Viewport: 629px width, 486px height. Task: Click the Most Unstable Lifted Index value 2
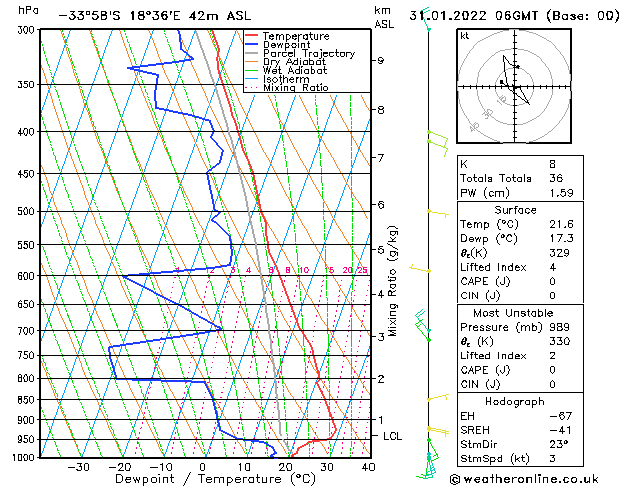click(552, 356)
